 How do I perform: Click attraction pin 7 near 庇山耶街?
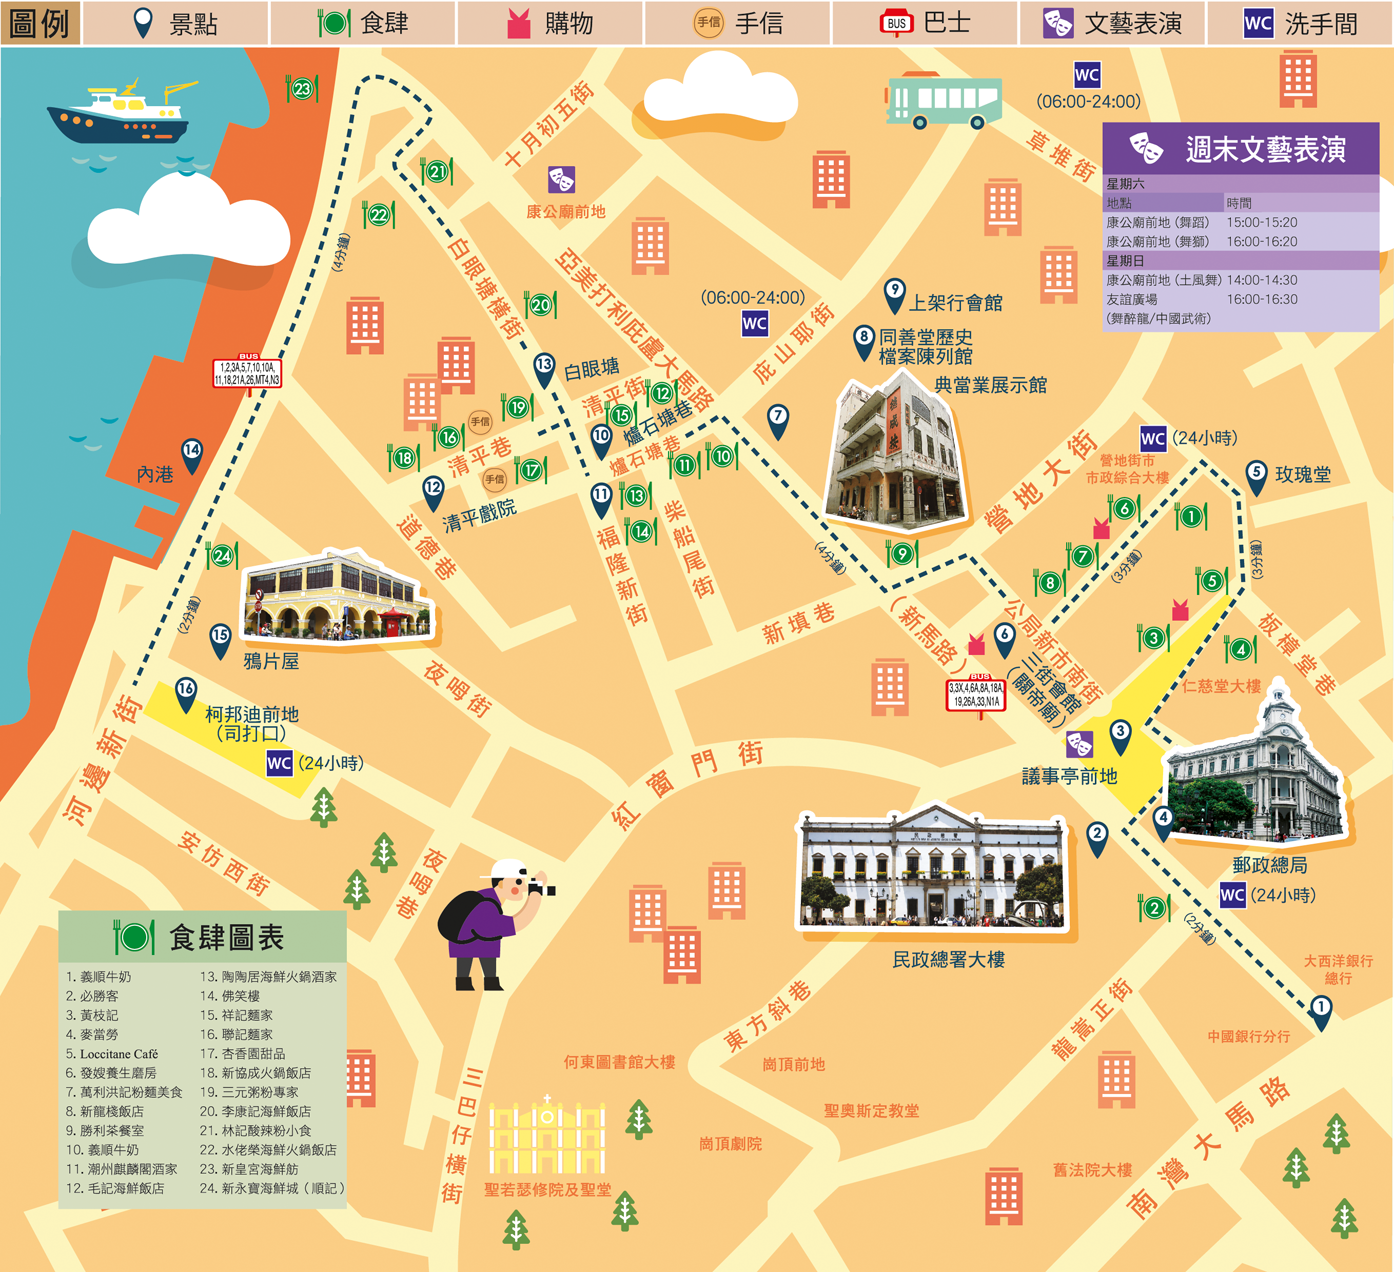point(778,421)
